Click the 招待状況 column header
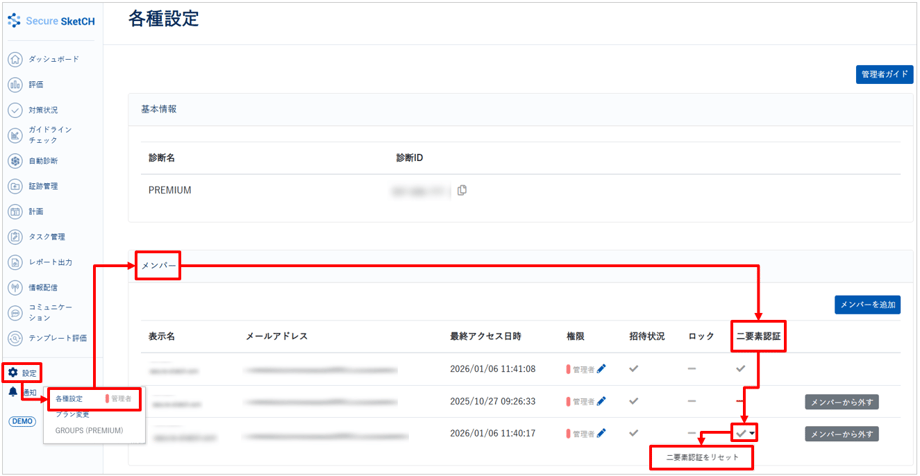 (646, 336)
